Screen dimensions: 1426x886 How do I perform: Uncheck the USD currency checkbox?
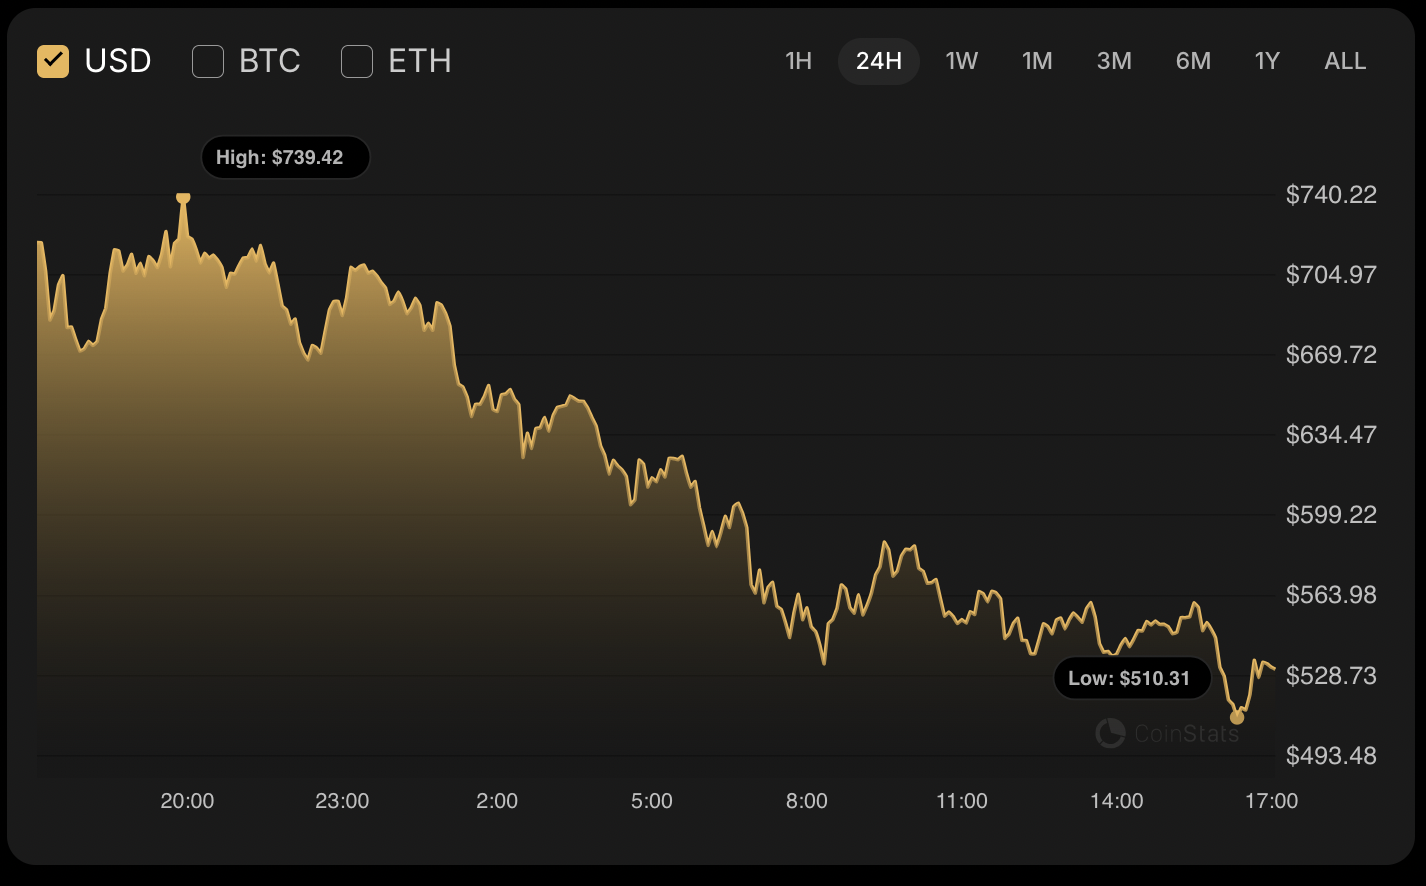point(53,61)
